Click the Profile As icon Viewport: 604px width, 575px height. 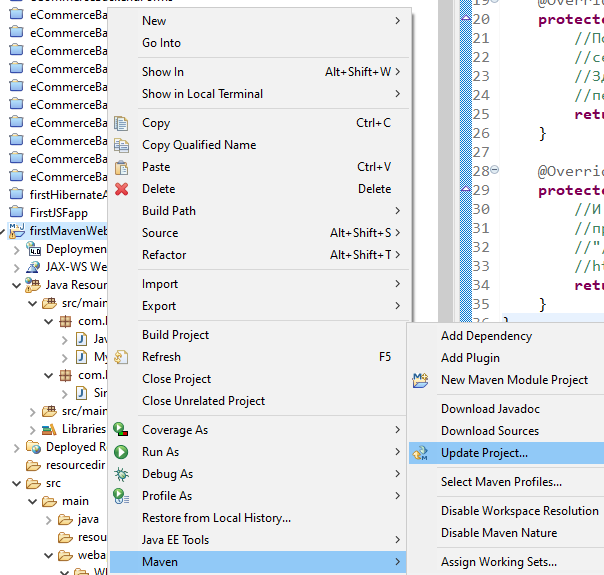click(121, 496)
